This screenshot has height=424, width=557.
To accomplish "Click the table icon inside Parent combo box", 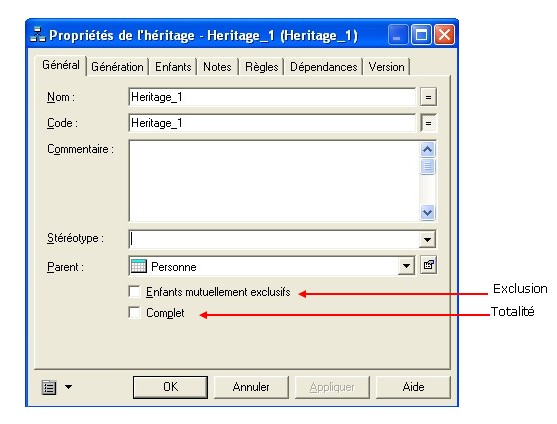I will click(139, 266).
